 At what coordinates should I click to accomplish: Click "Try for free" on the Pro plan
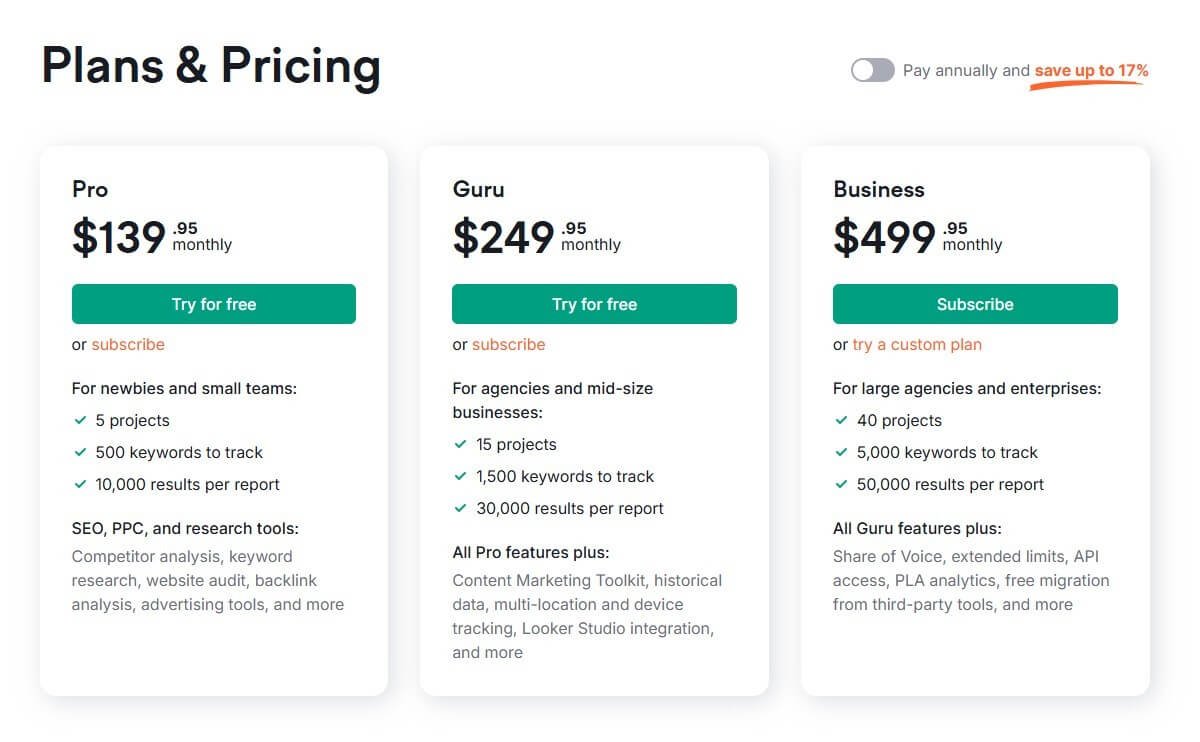(x=213, y=304)
